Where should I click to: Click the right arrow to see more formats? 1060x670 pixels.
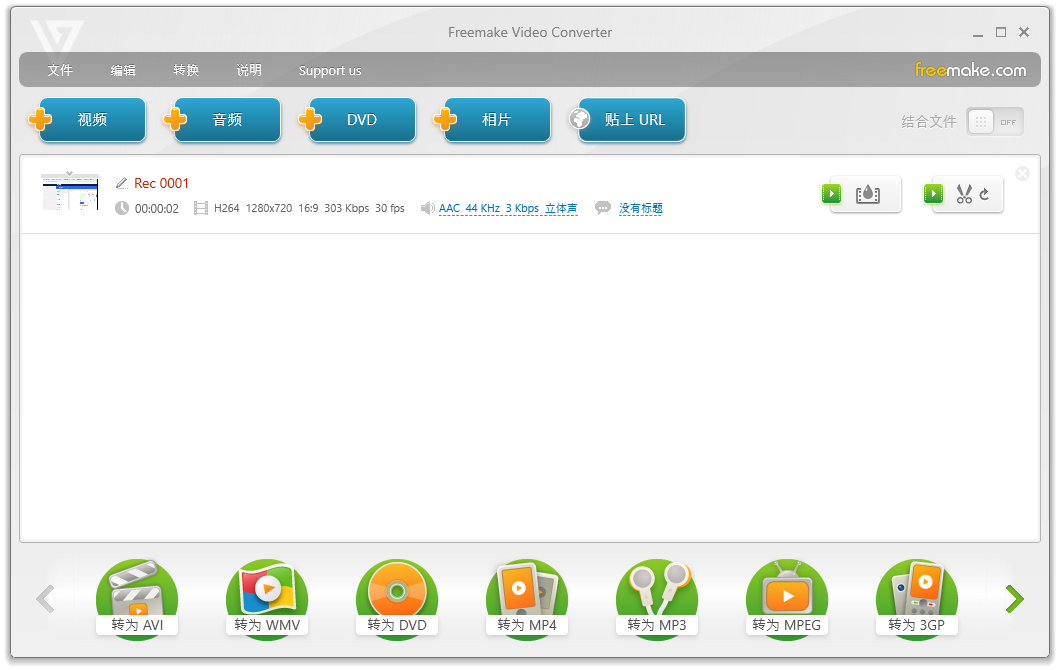tap(1014, 598)
